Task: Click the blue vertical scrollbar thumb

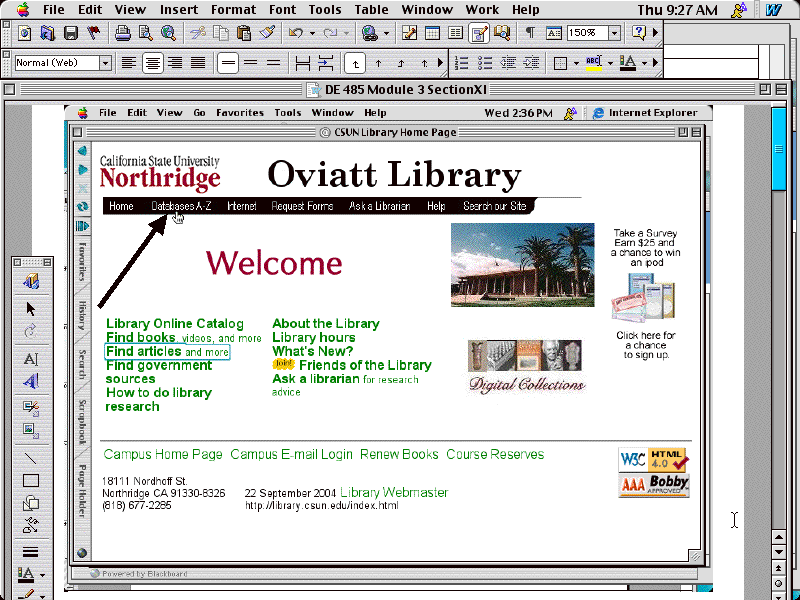Action: coord(779,148)
